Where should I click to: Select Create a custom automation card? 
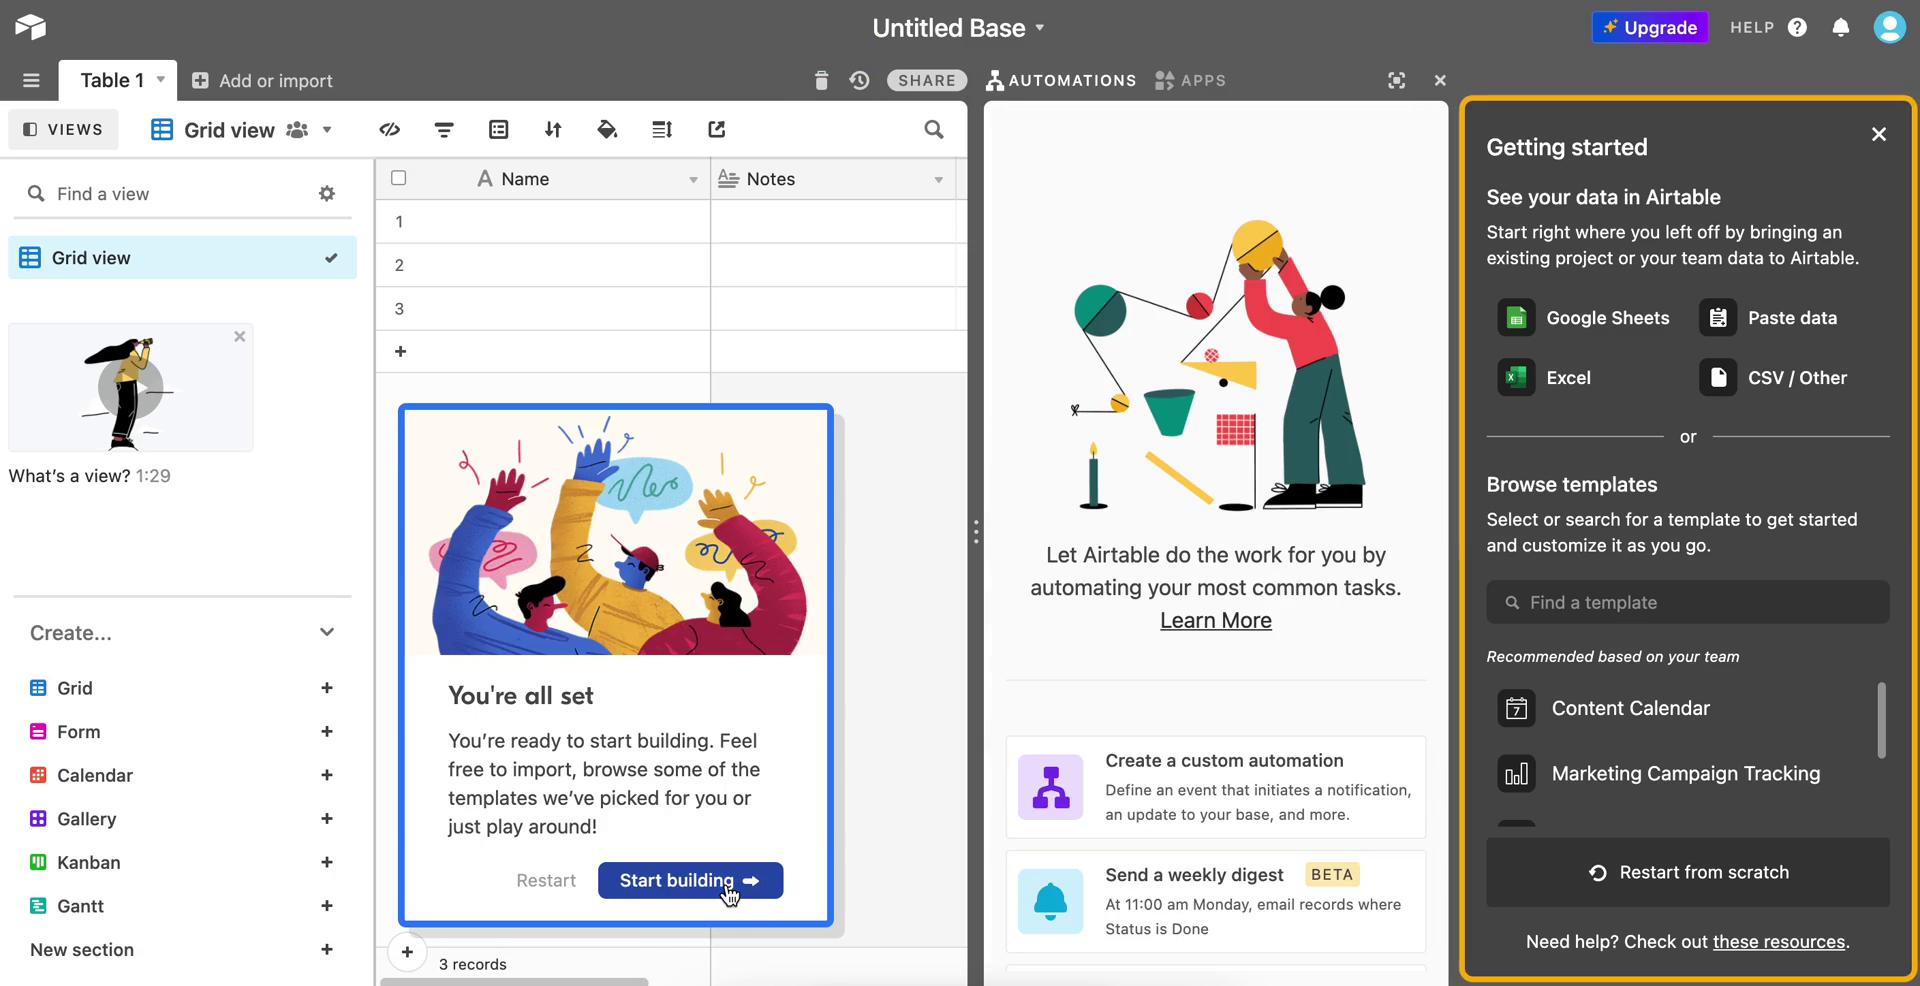tap(1216, 787)
